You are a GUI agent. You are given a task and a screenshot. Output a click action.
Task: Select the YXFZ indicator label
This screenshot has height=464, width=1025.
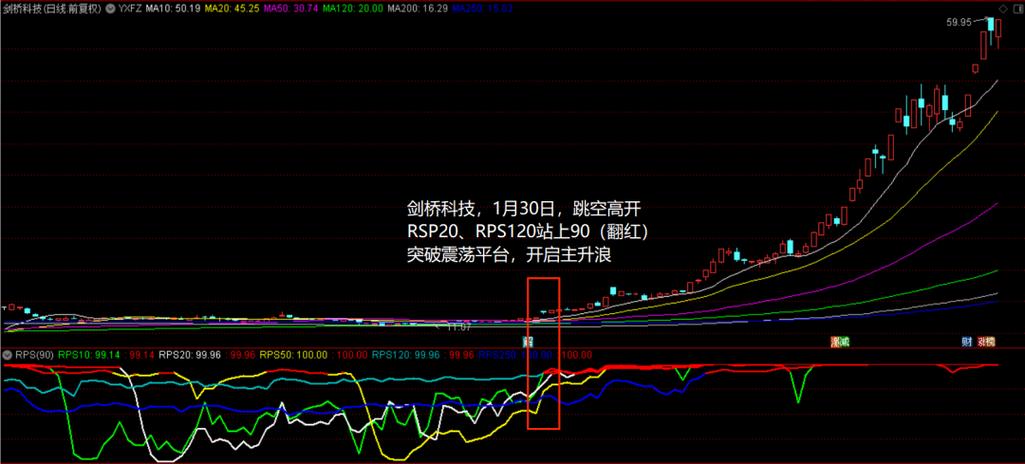[x=129, y=9]
